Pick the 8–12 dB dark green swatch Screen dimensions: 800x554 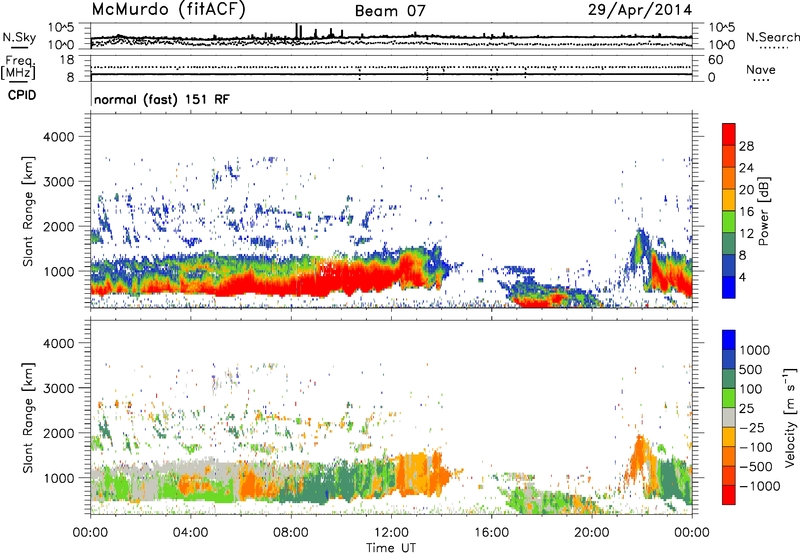(729, 244)
